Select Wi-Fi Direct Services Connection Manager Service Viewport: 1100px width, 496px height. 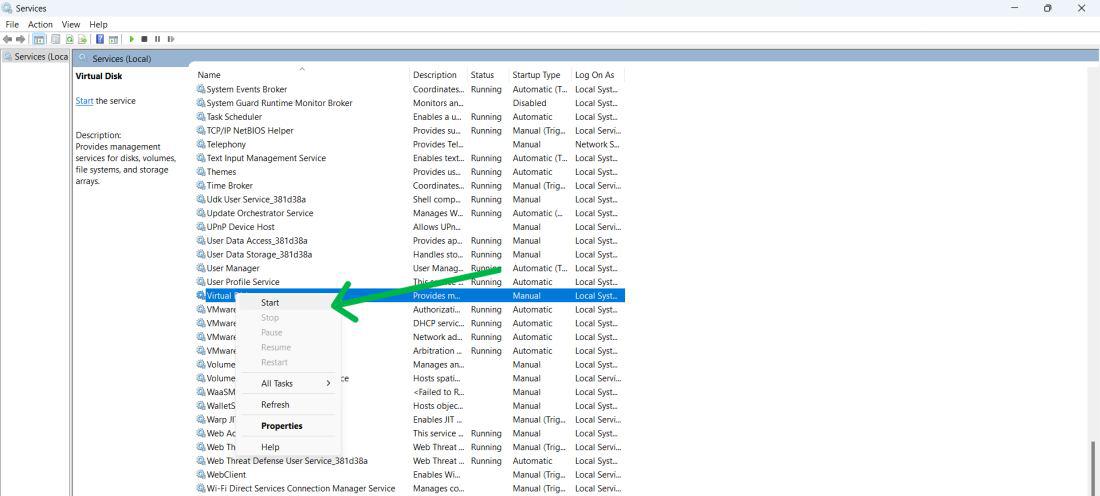[x=300, y=488]
